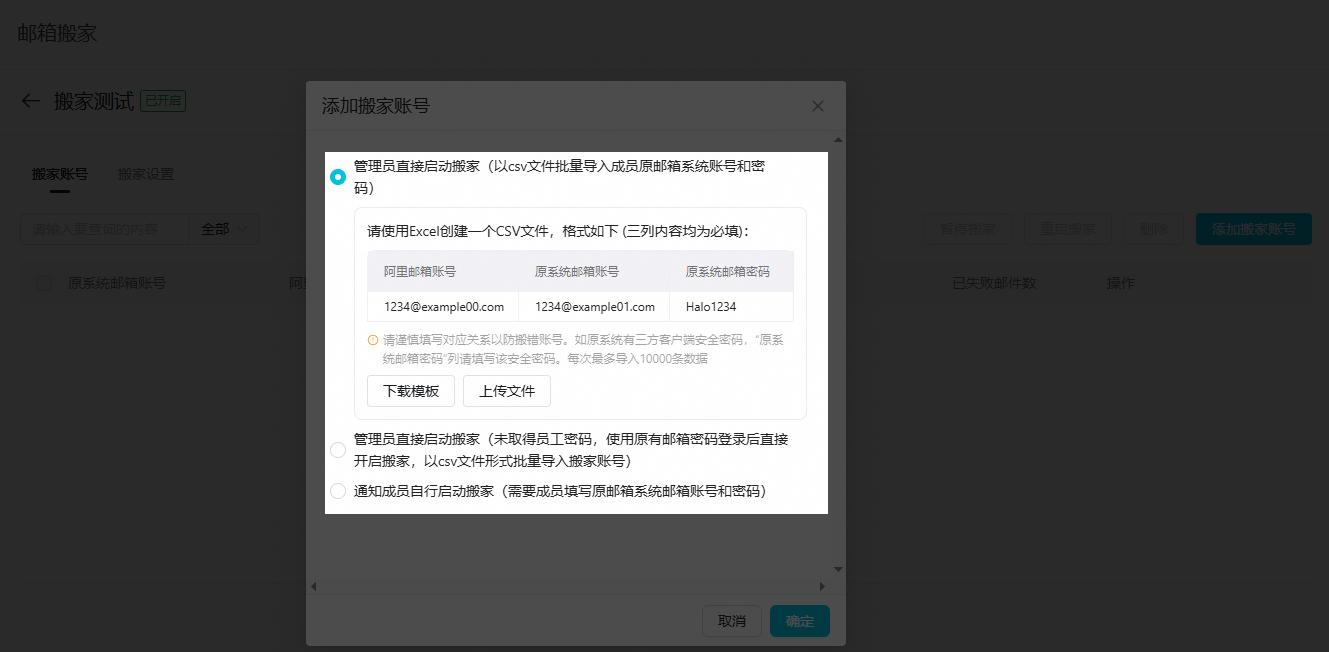Select the 通知成员自行启动搬家 radio option
1329x652 pixels.
point(338,491)
